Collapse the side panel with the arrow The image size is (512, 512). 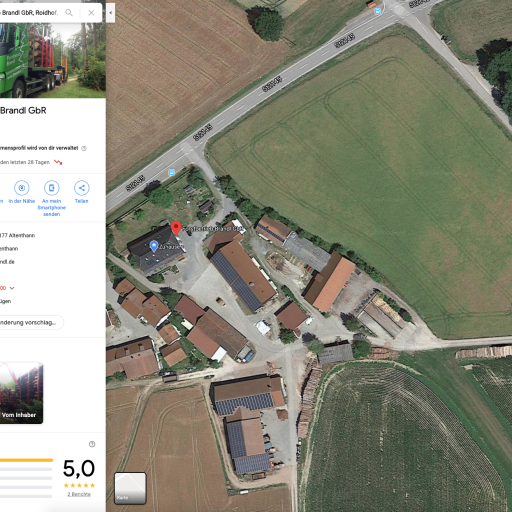click(110, 13)
